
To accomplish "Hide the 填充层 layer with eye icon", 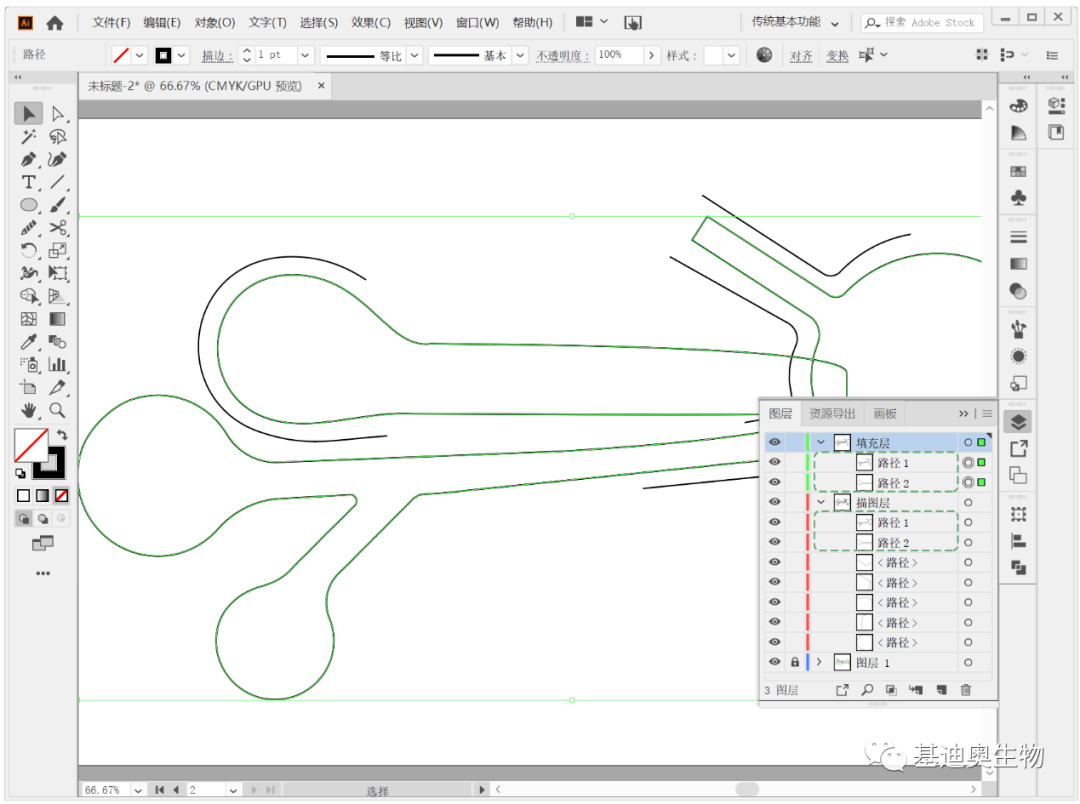I will click(x=775, y=442).
